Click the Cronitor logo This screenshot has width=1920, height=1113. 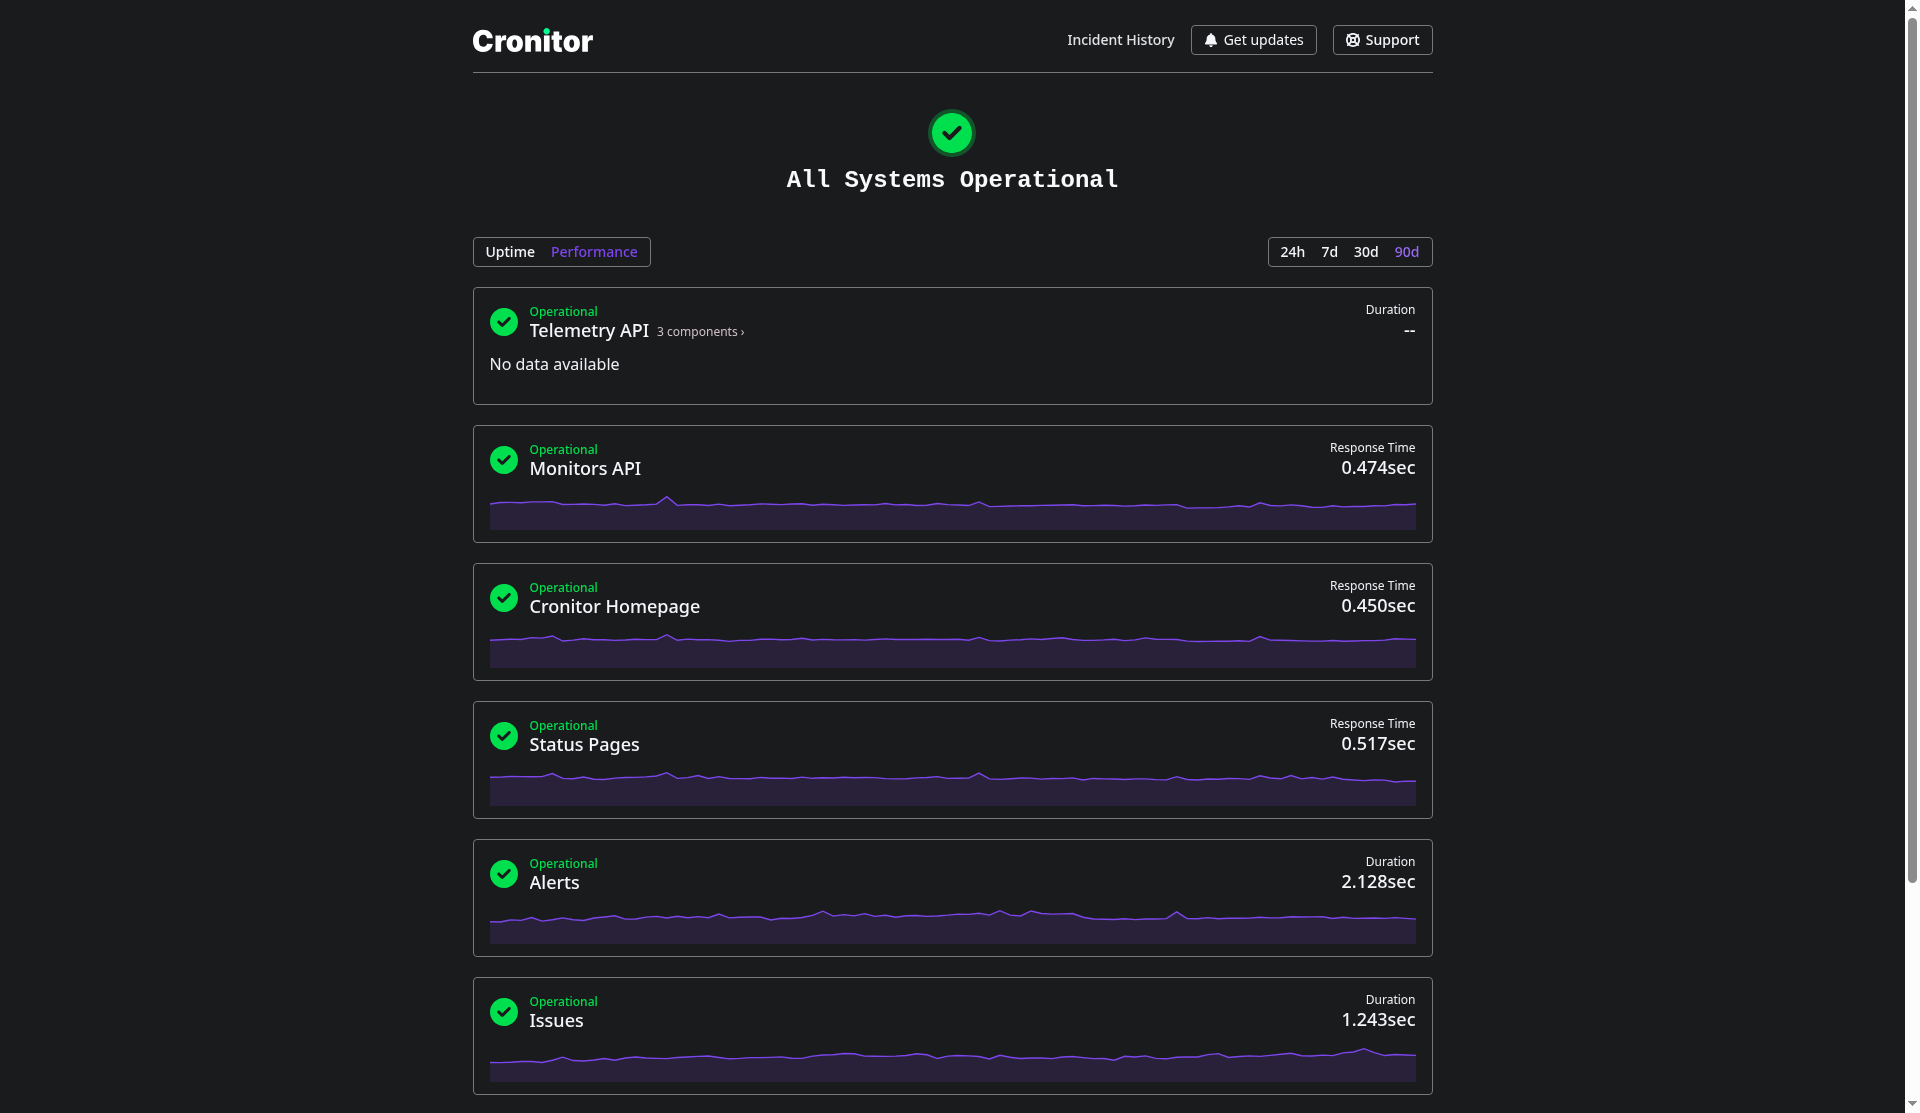click(532, 40)
